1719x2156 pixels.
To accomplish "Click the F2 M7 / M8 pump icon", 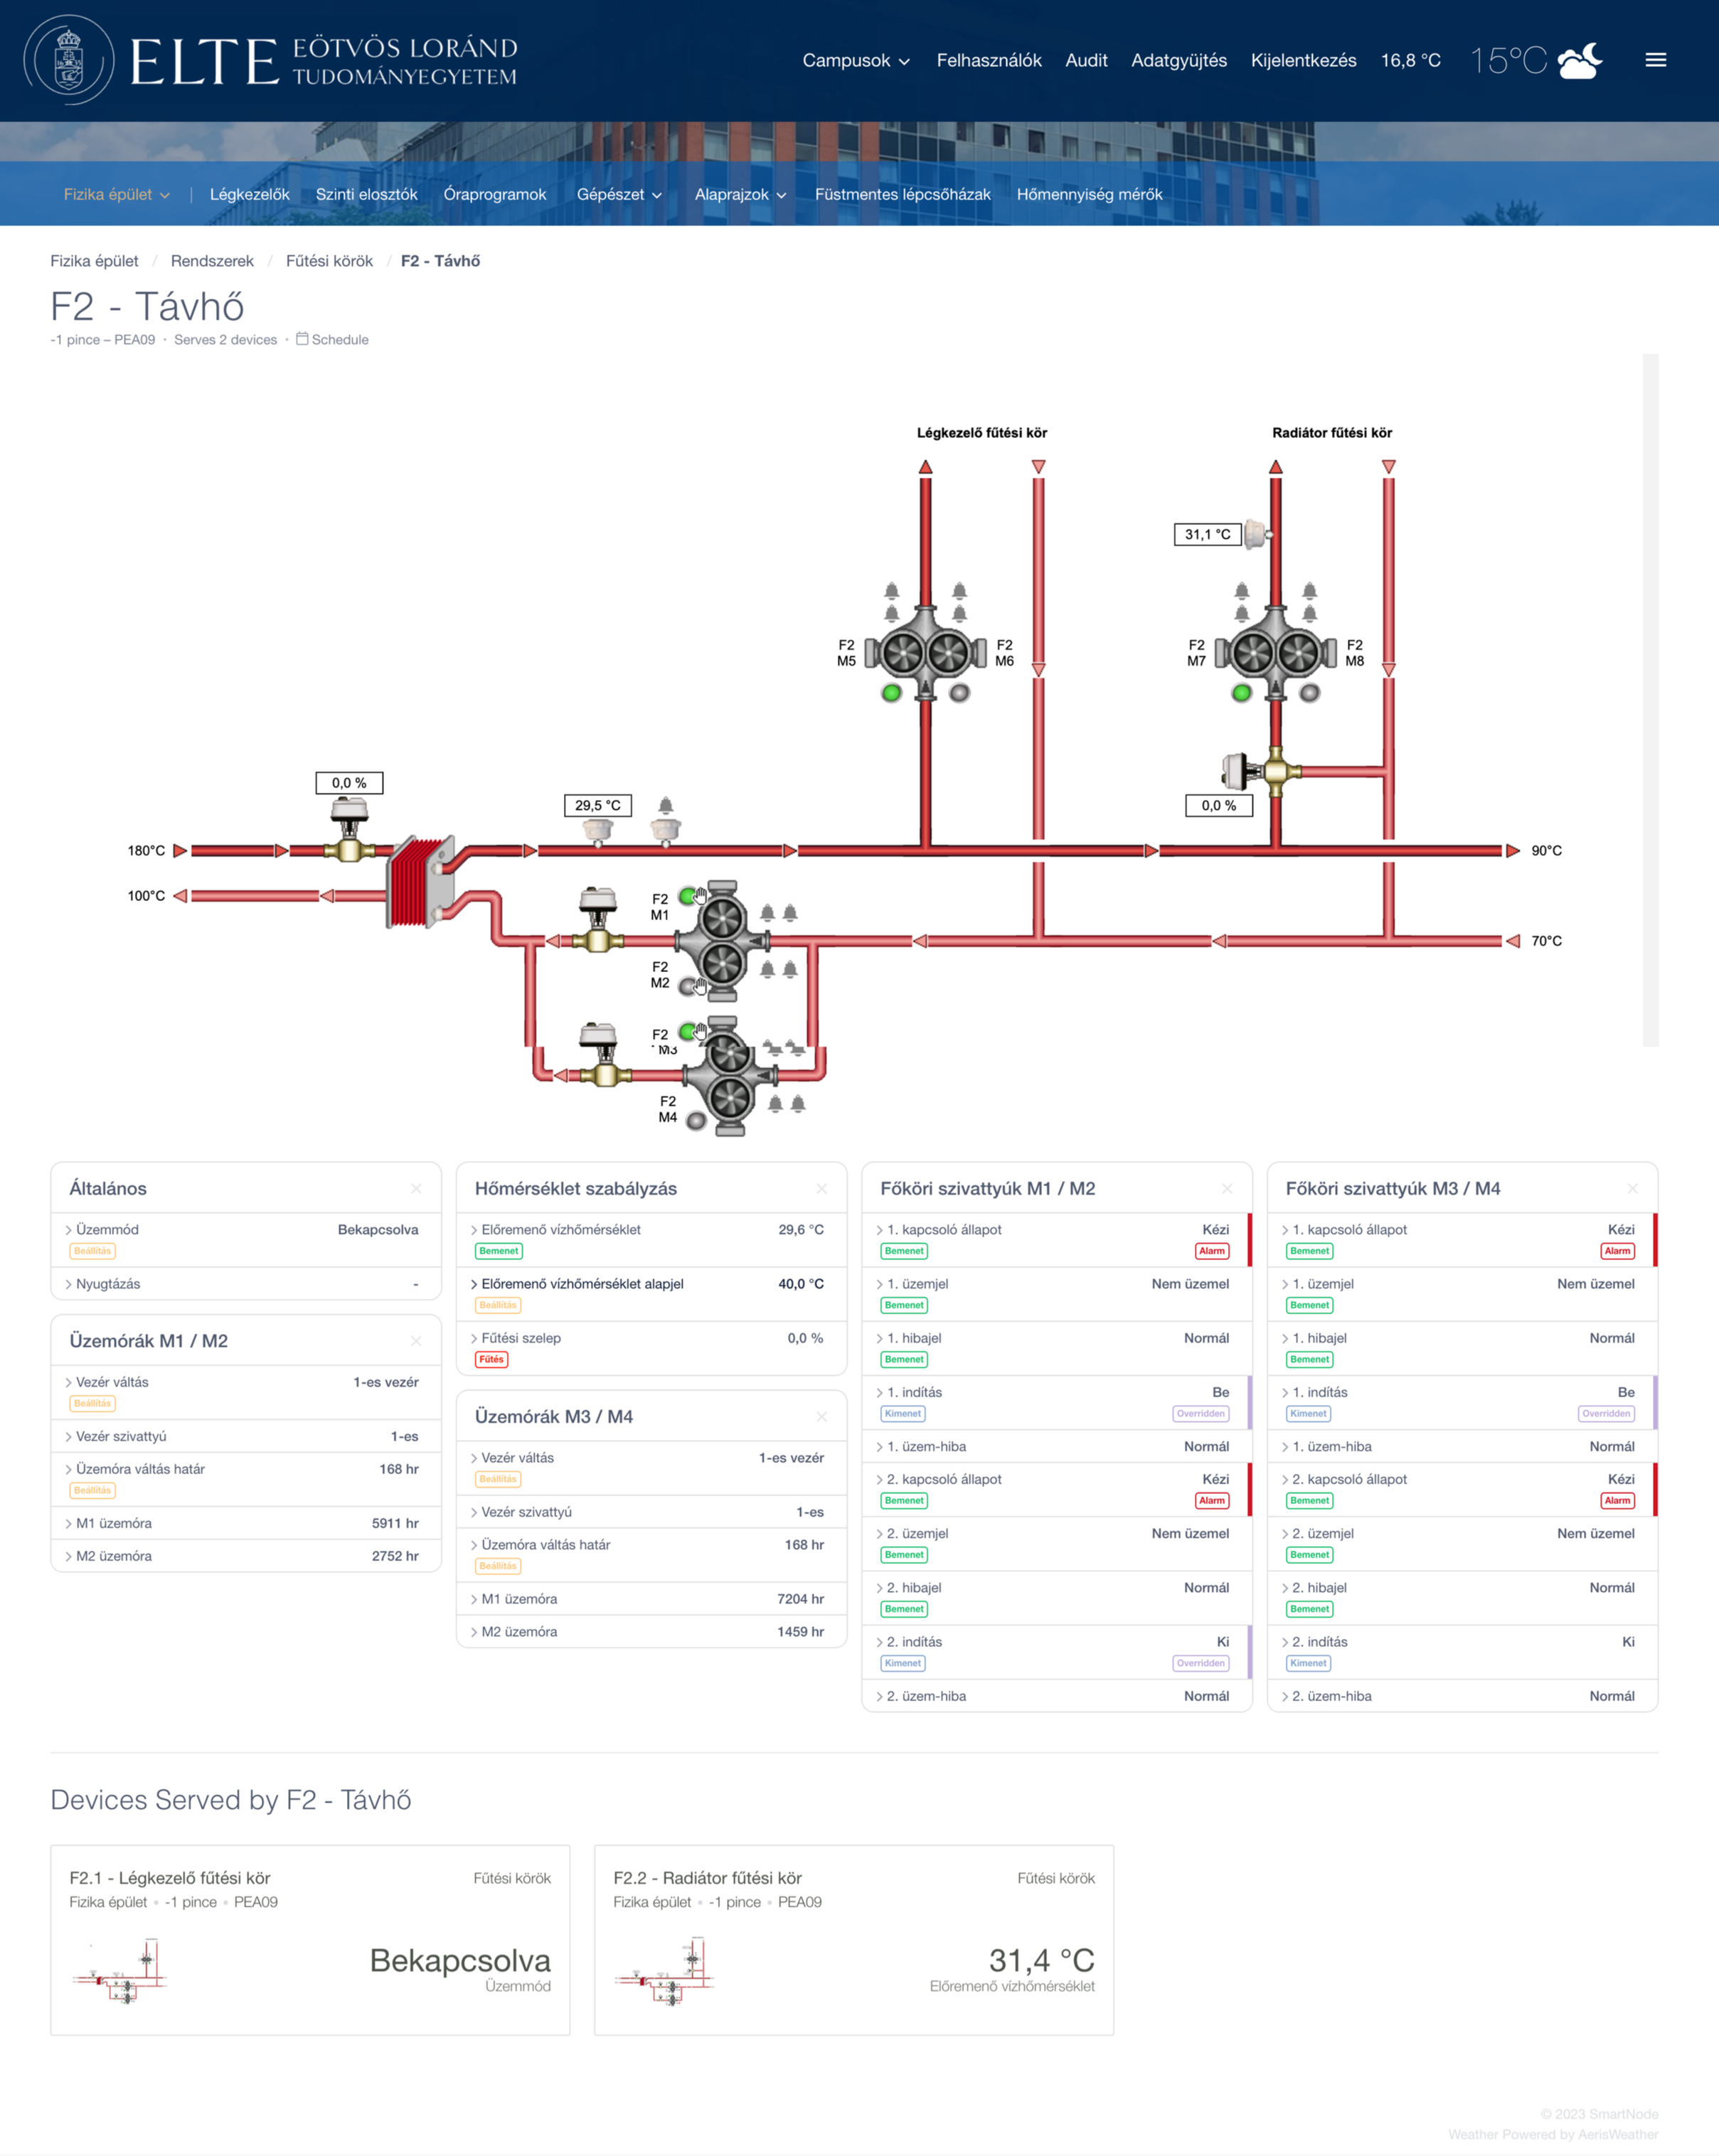I will point(1275,654).
